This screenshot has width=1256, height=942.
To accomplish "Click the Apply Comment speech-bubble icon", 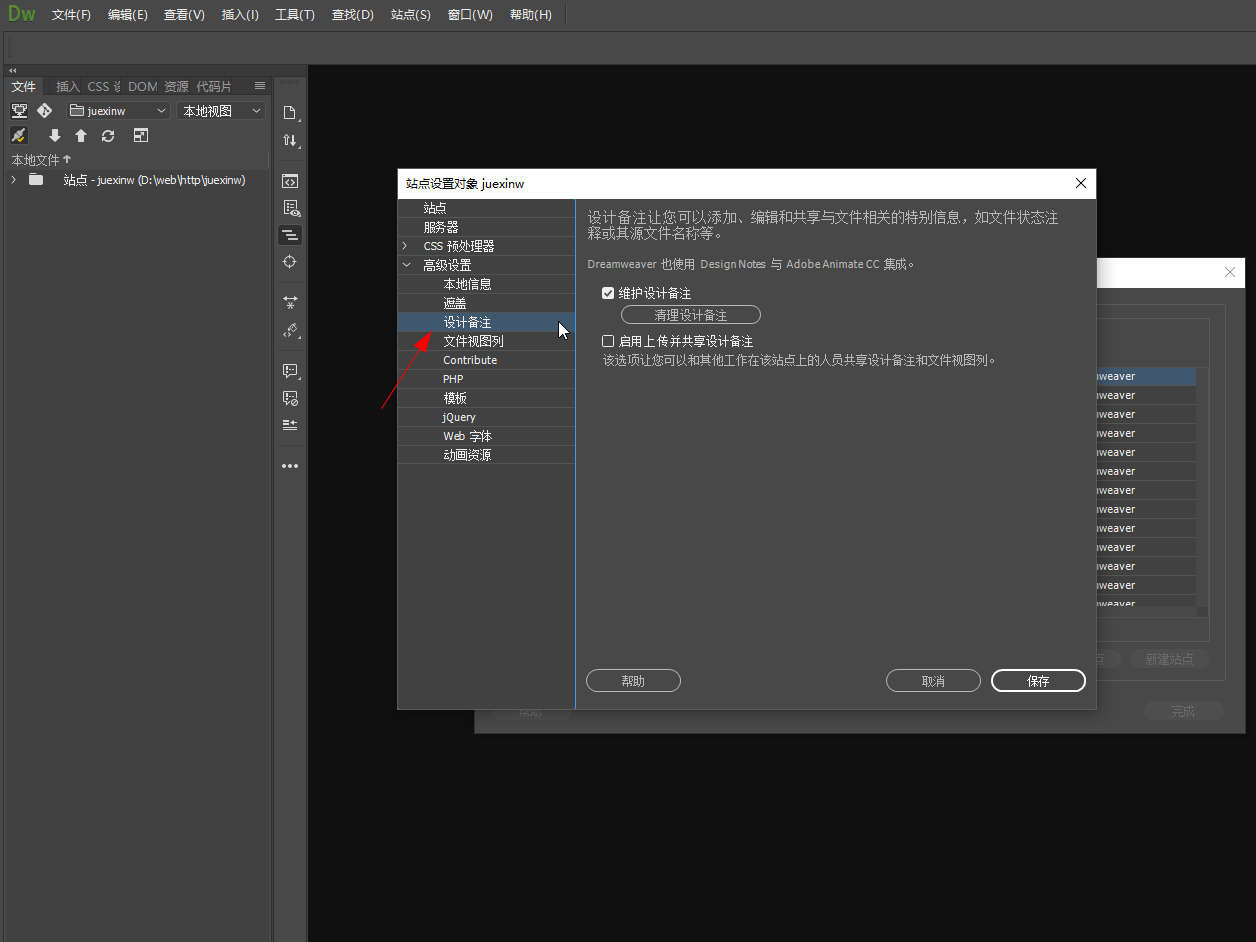I will click(290, 370).
